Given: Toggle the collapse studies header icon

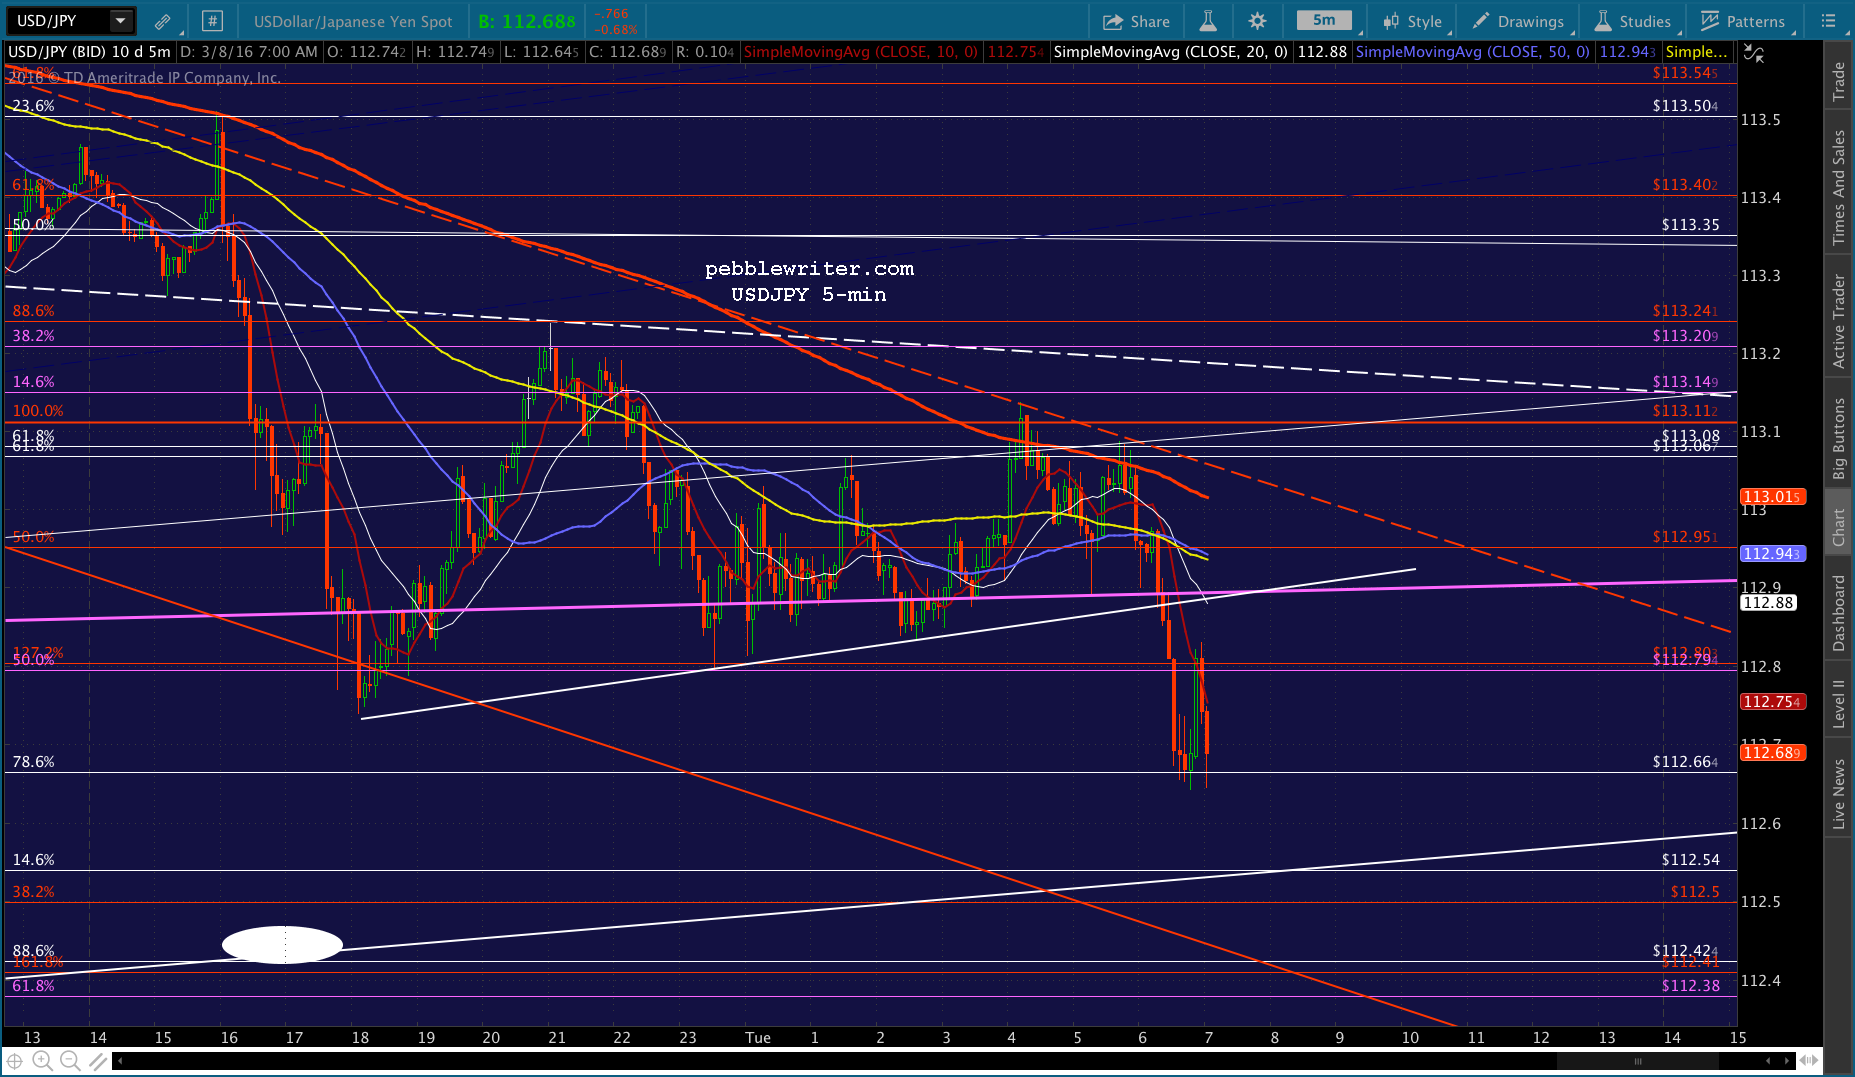Looking at the screenshot, I should click(1754, 53).
